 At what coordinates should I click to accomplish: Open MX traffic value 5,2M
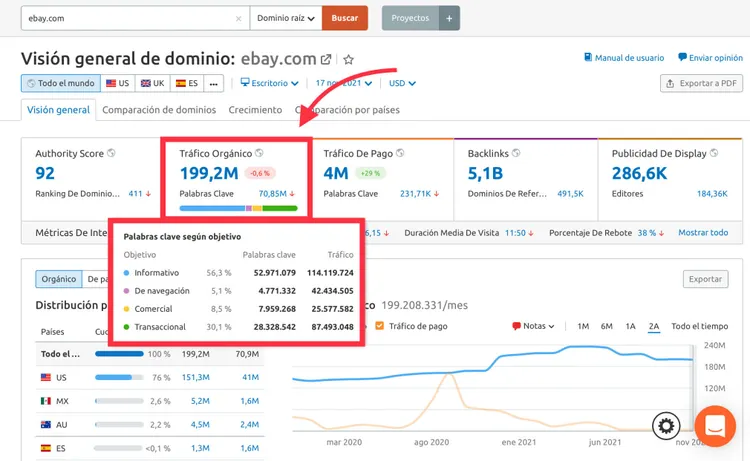click(x=200, y=401)
